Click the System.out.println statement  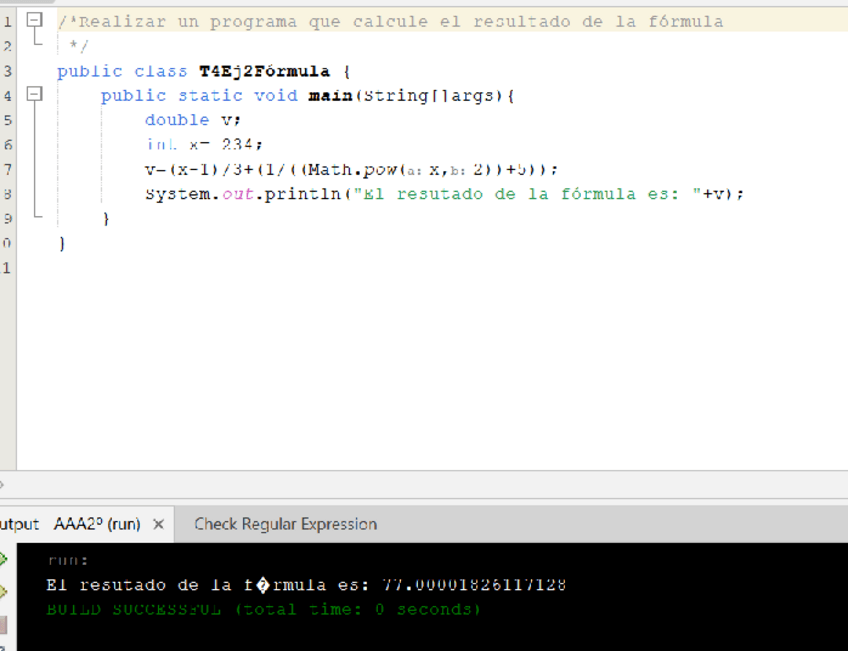pyautogui.click(x=445, y=194)
